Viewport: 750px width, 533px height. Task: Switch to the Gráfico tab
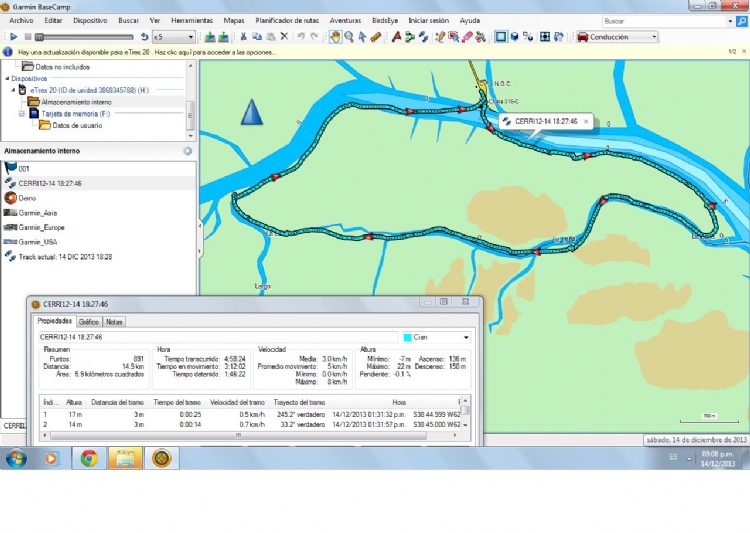pyautogui.click(x=88, y=322)
